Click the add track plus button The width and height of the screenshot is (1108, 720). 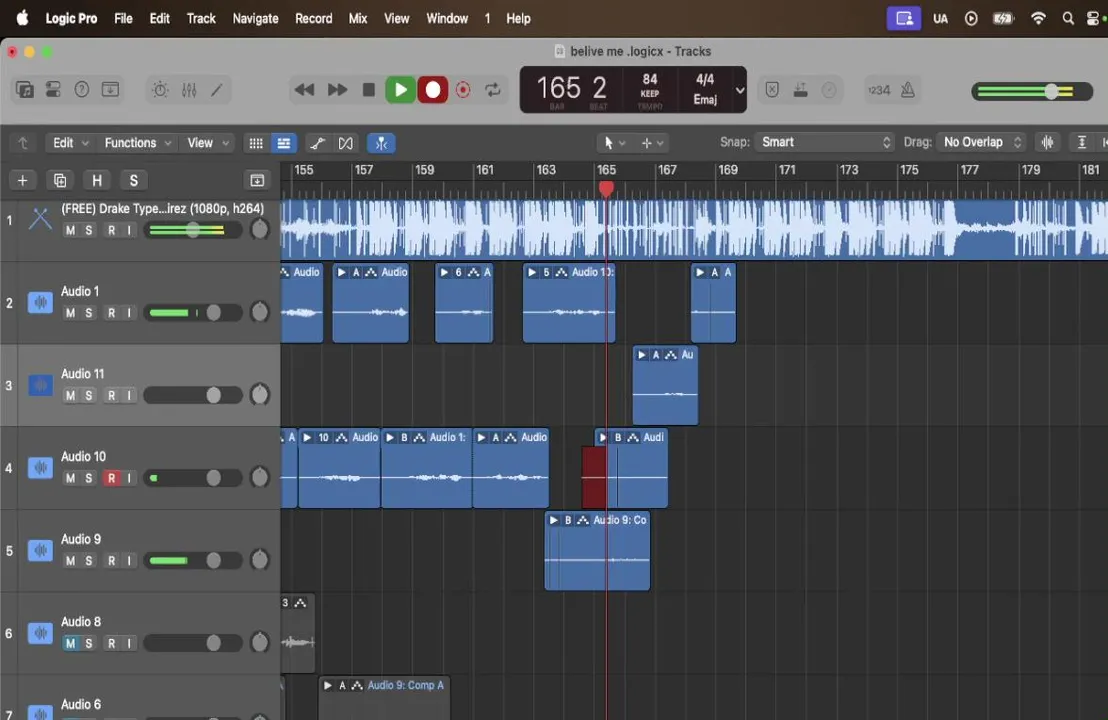point(23,181)
